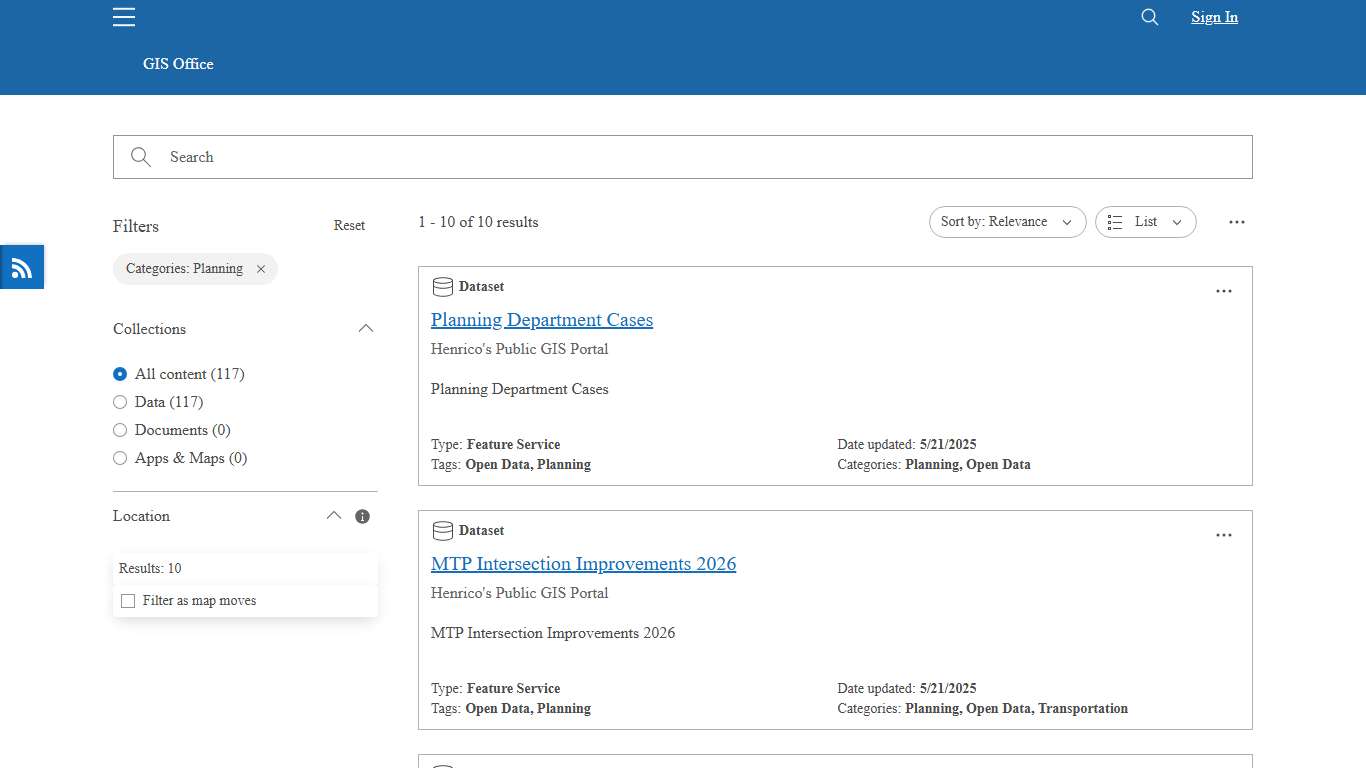Open the Sort by: Relevance dropdown
Viewport: 1366px width, 768px height.
pyautogui.click(x=1007, y=222)
